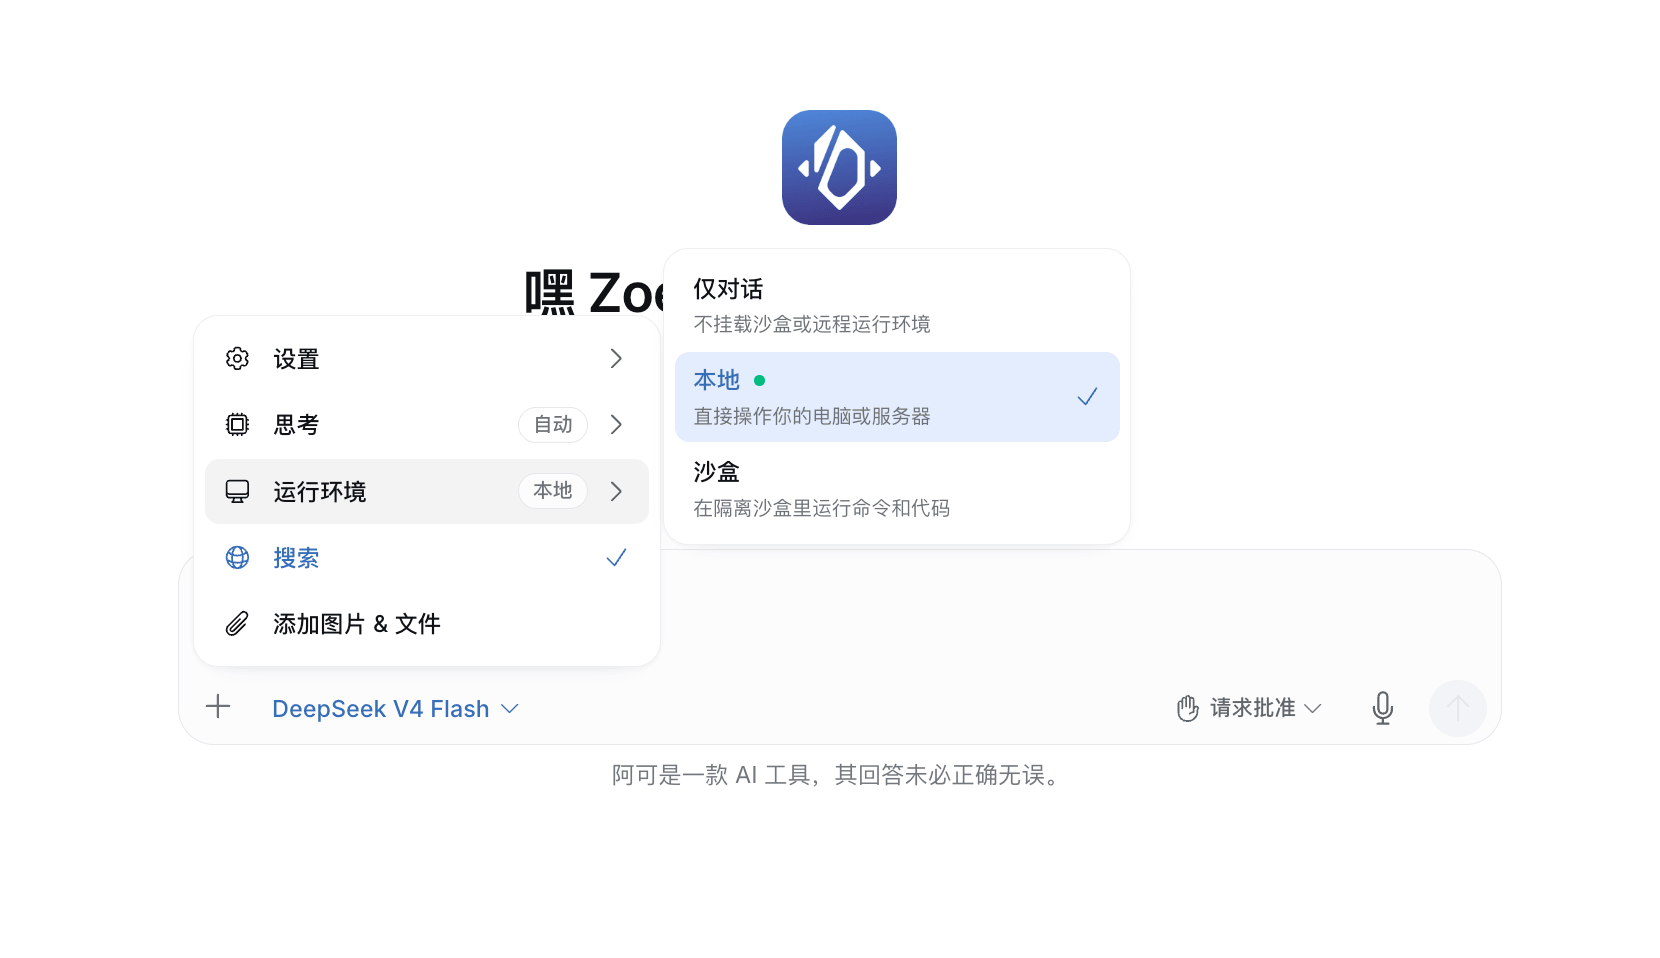
Task: Click the monitor icon beside 运行环境
Action: [237, 491]
